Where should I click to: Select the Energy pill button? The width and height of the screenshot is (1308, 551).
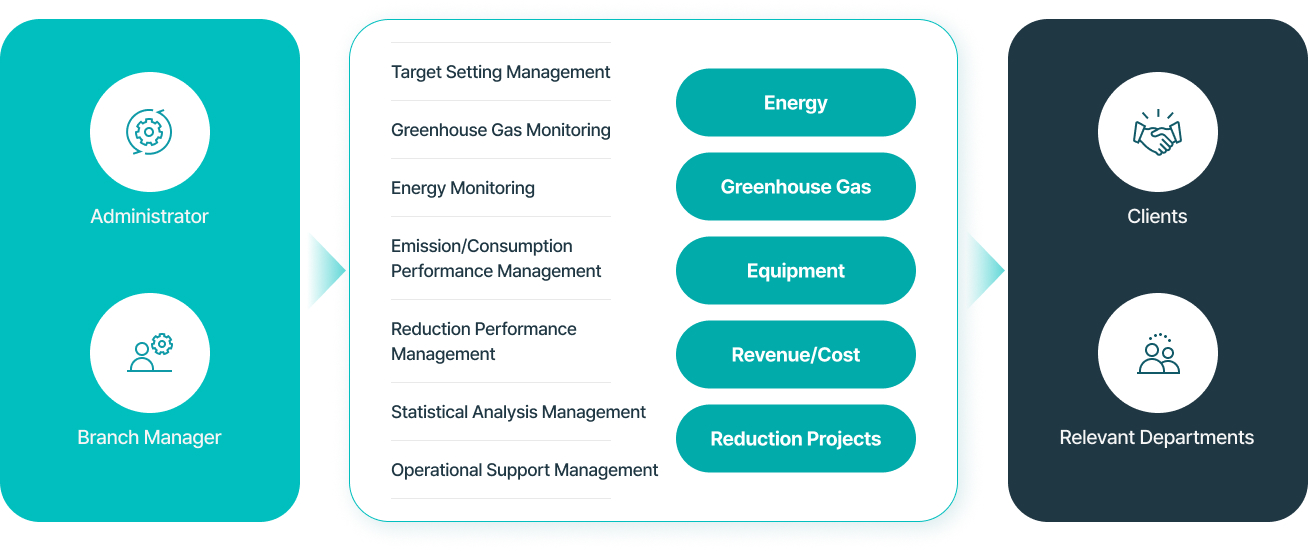[795, 103]
